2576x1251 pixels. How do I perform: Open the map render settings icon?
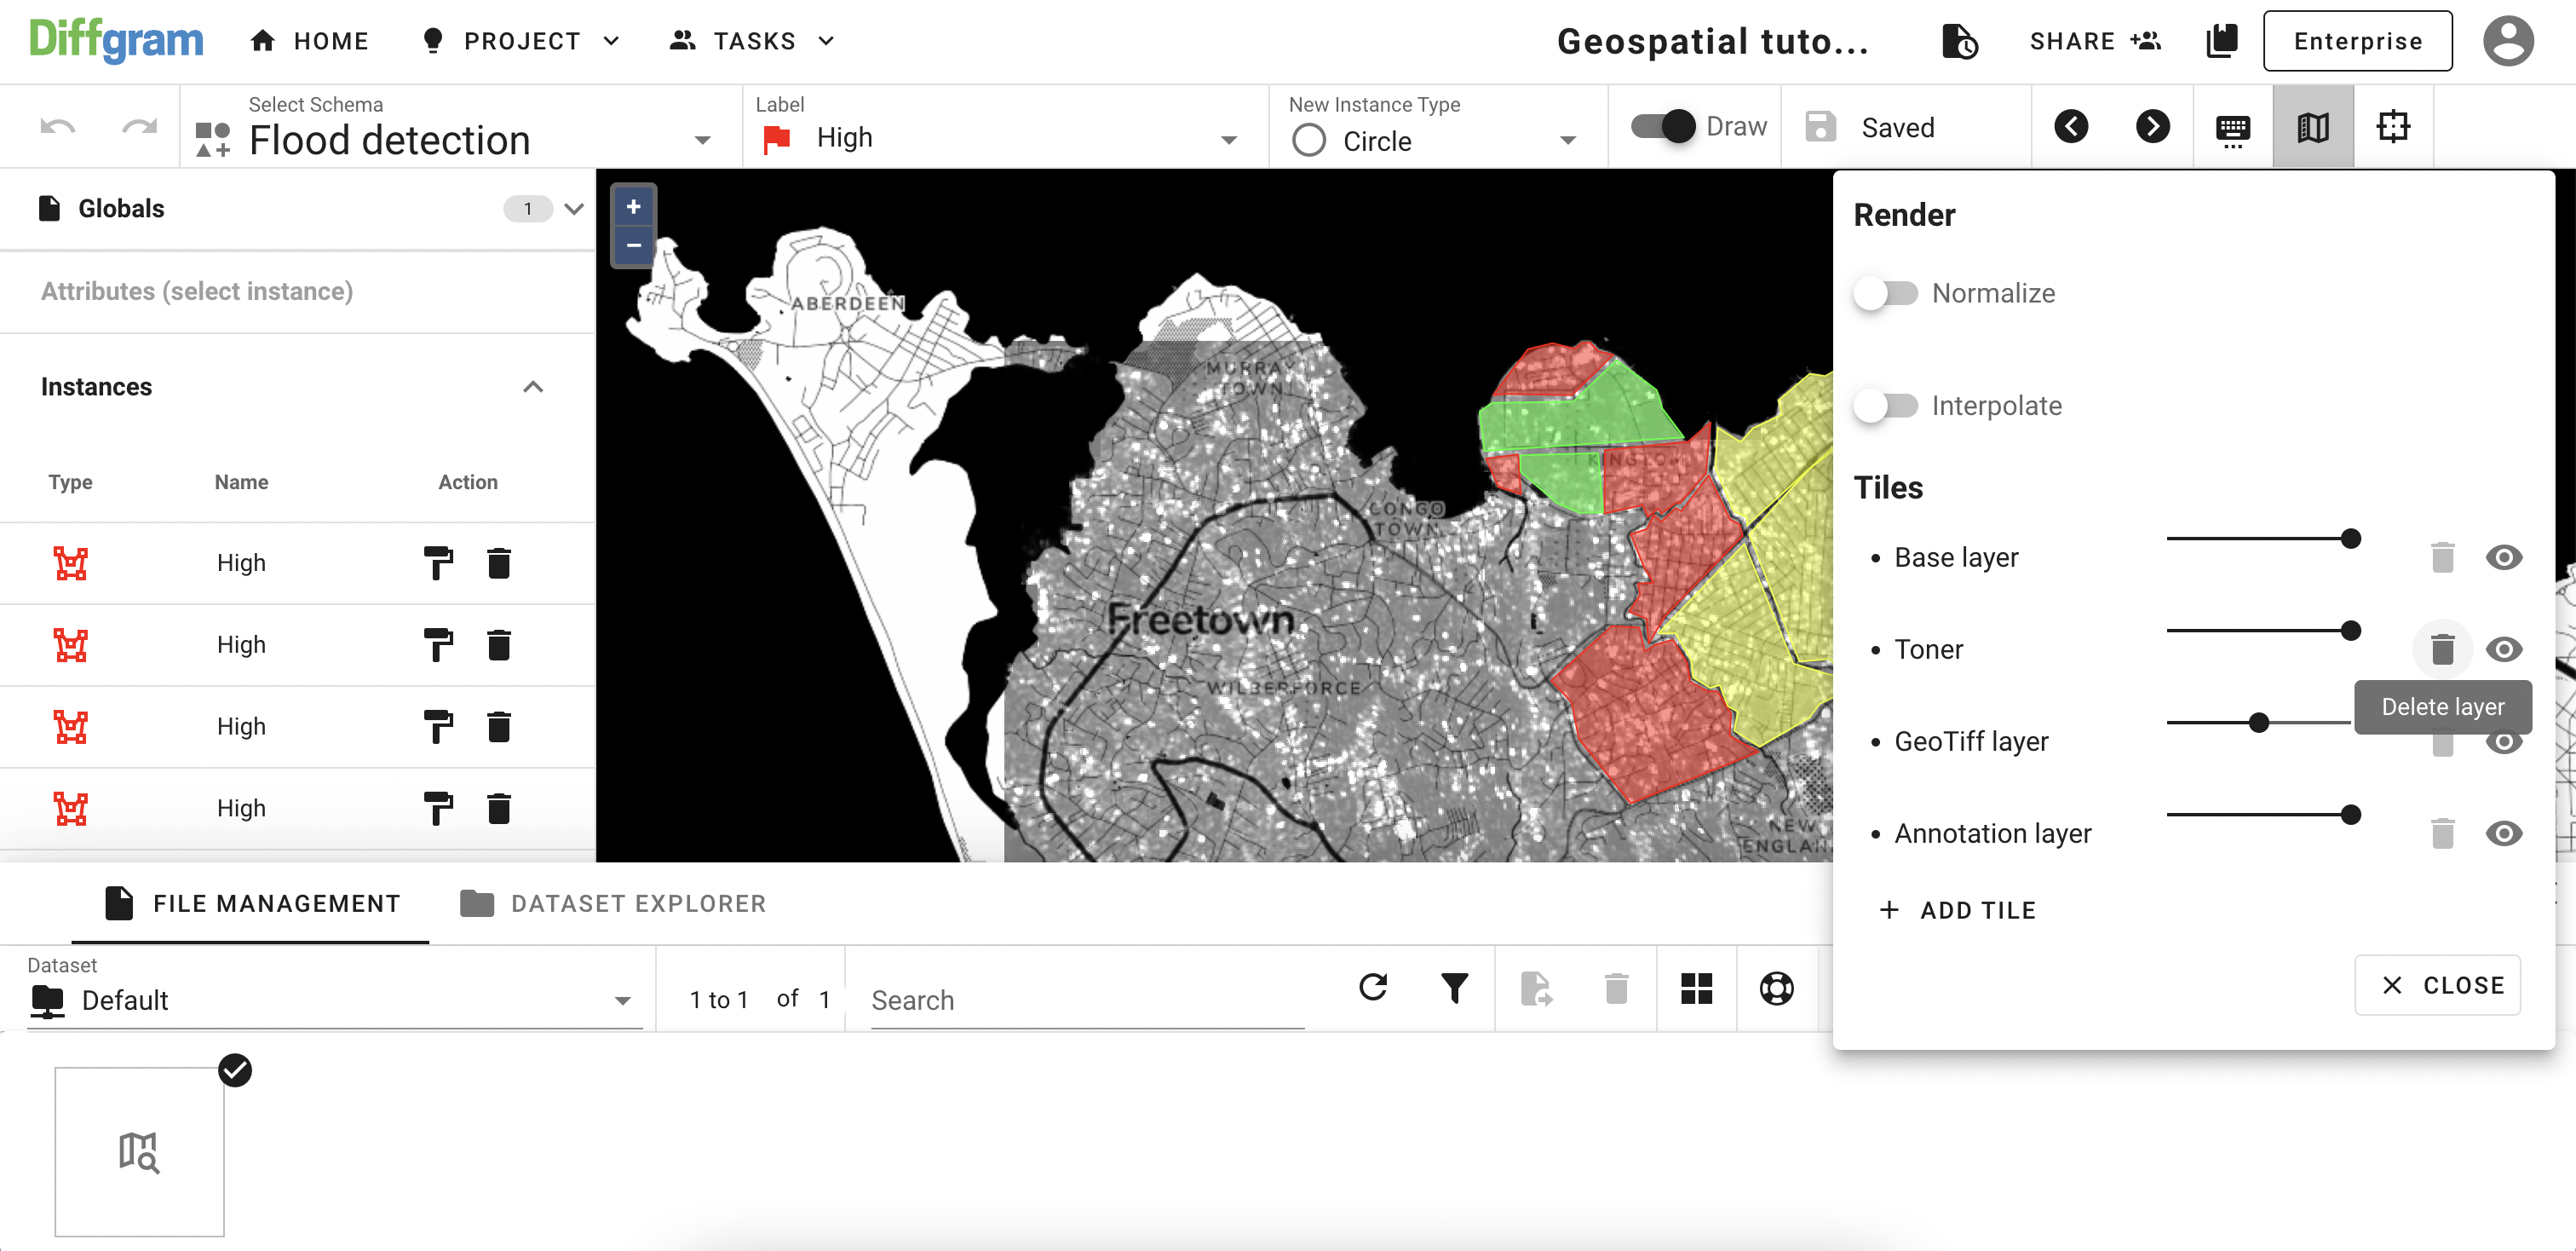(x=2312, y=127)
